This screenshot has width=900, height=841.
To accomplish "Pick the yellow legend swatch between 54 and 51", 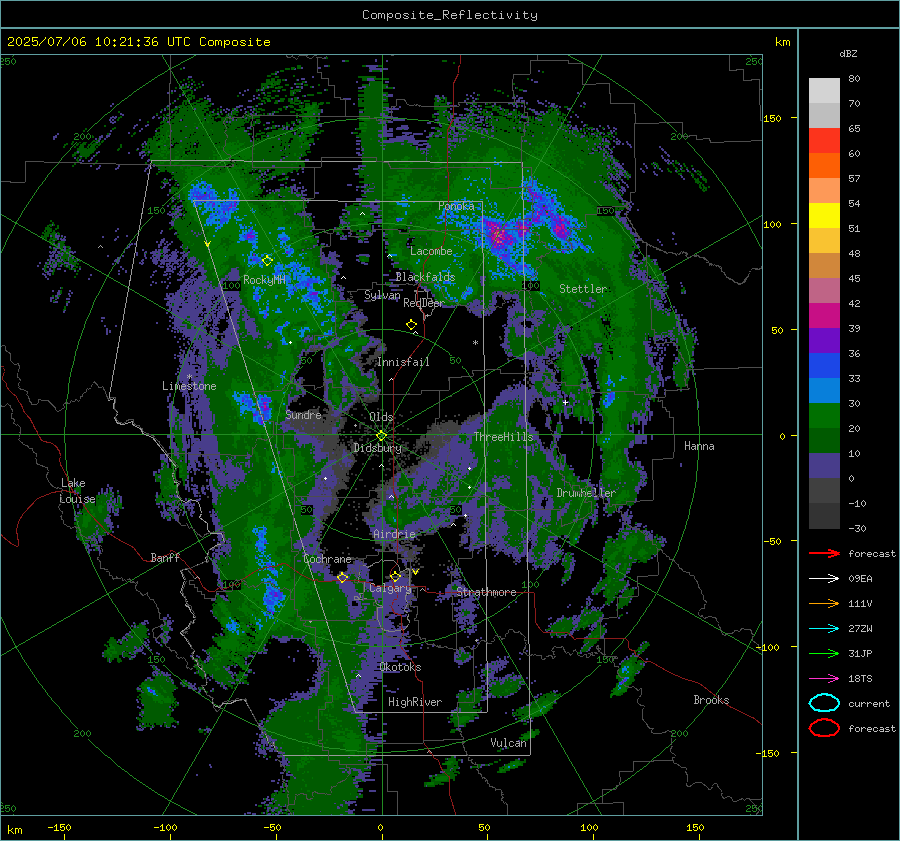I will click(x=824, y=216).
